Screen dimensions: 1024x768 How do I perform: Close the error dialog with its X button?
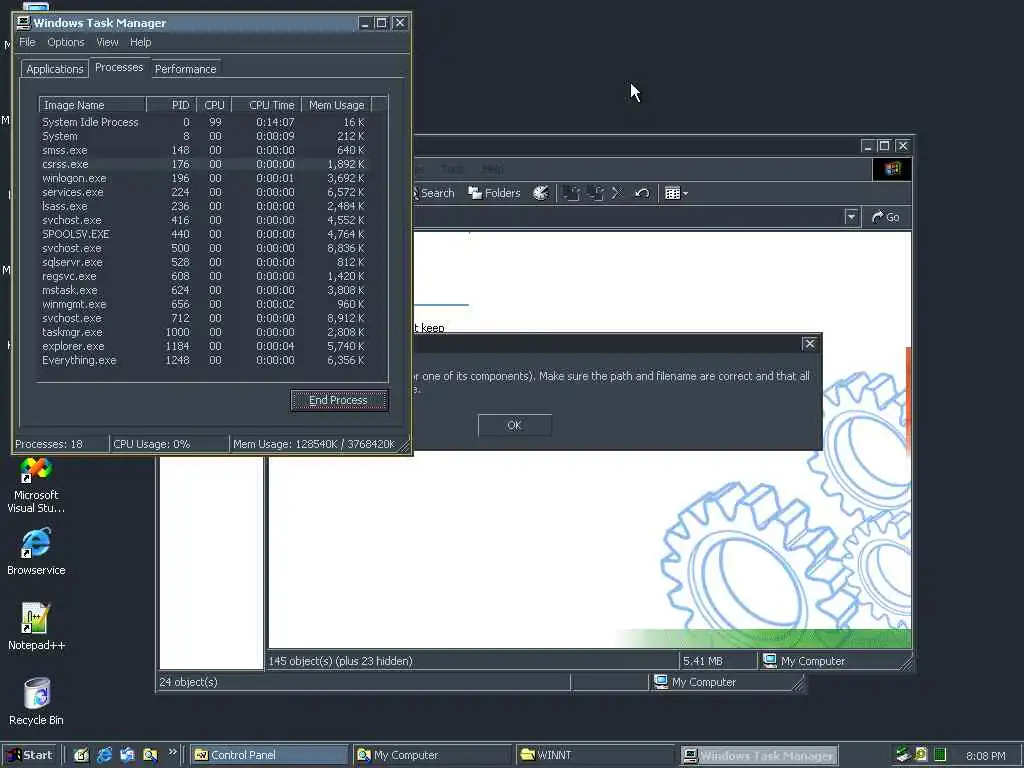point(810,344)
